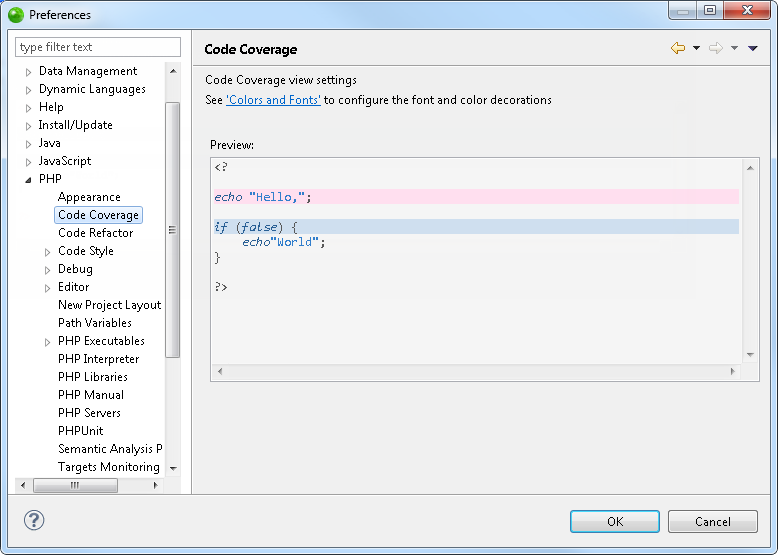Open the help question mark icon
This screenshot has height=555, width=778.
coord(34,520)
